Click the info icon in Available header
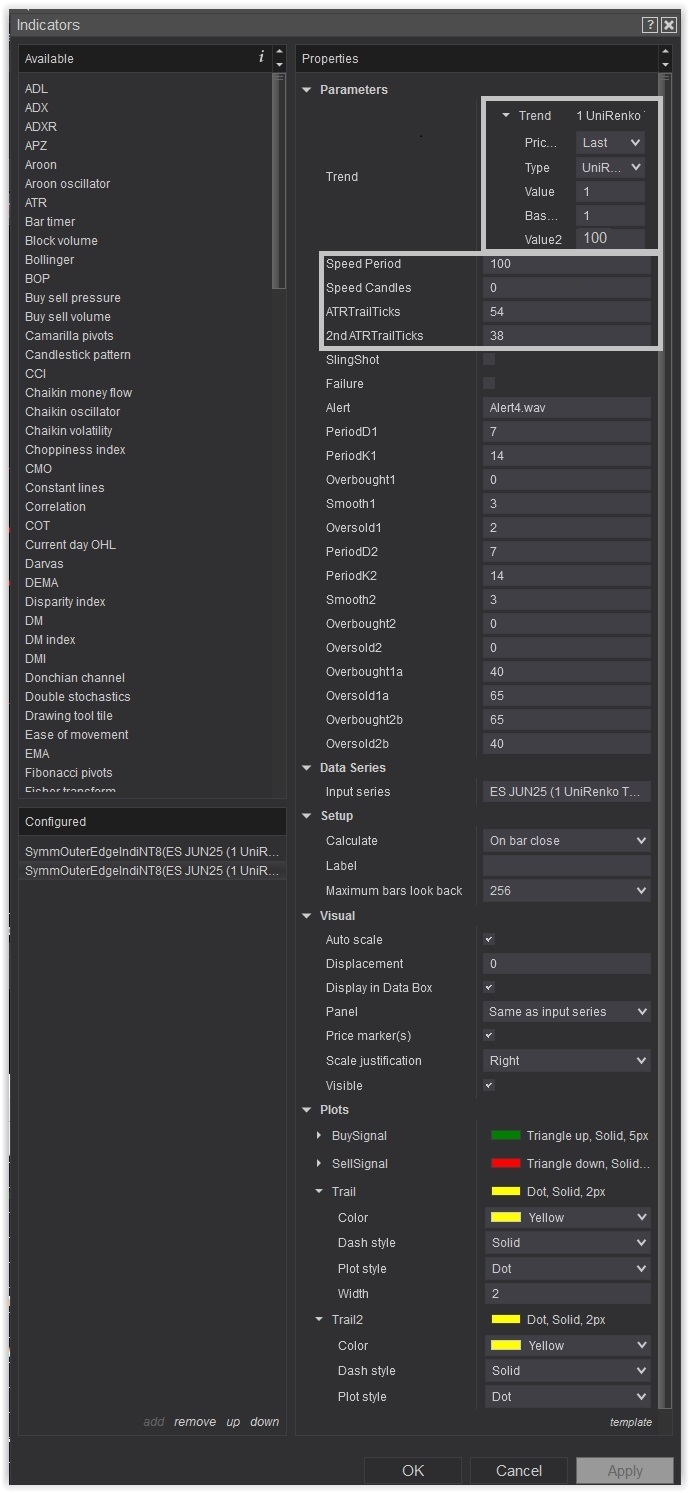This screenshot has height=1493, width=689. click(x=262, y=57)
